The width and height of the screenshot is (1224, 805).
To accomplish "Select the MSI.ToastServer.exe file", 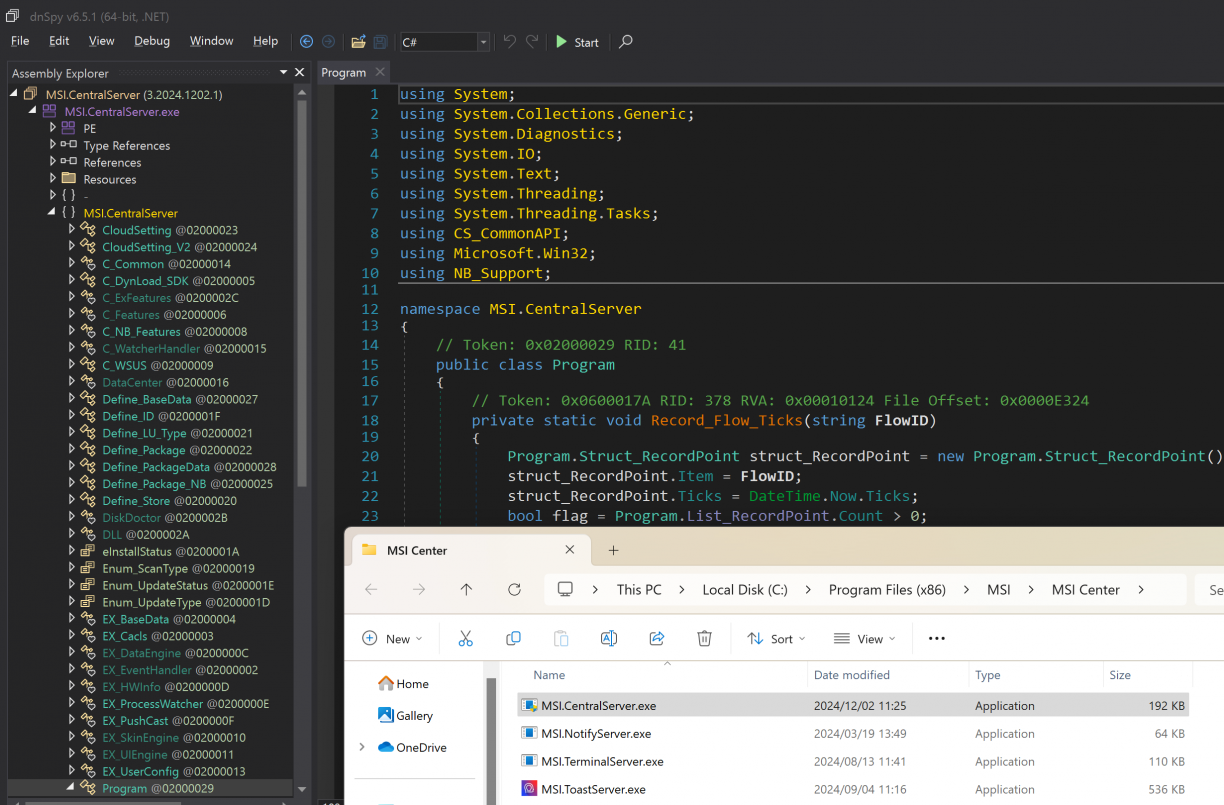I will 593,789.
